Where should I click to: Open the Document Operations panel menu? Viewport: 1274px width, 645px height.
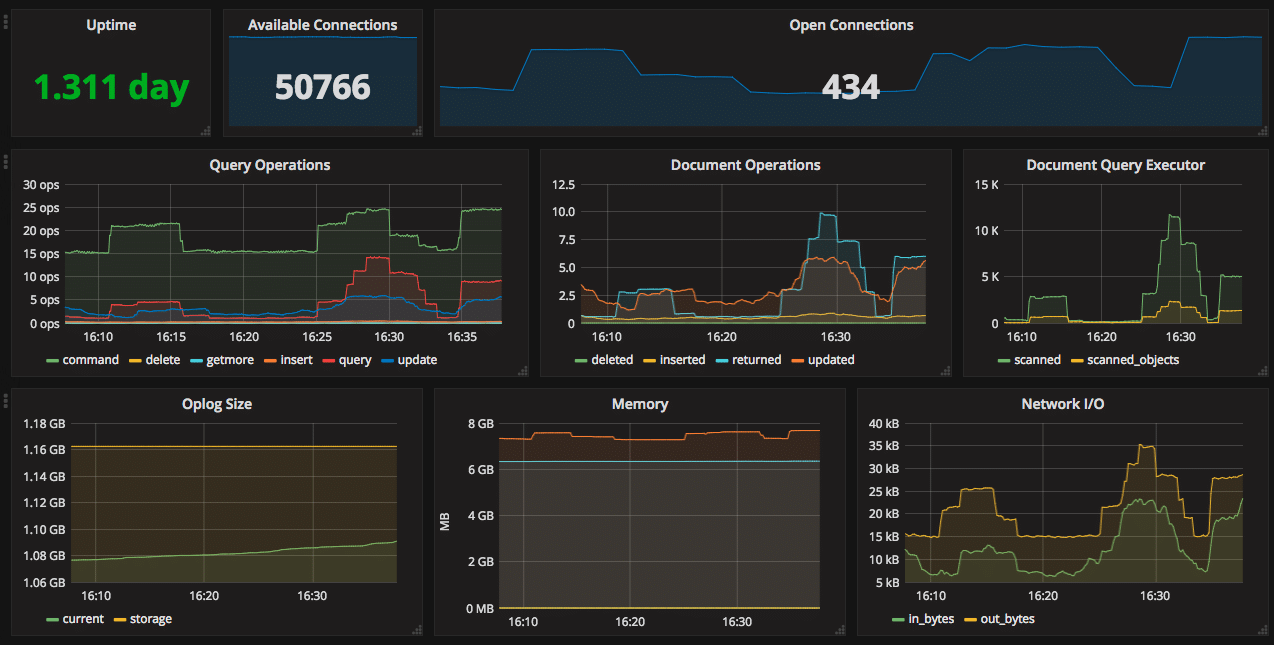pyautogui.click(x=745, y=165)
